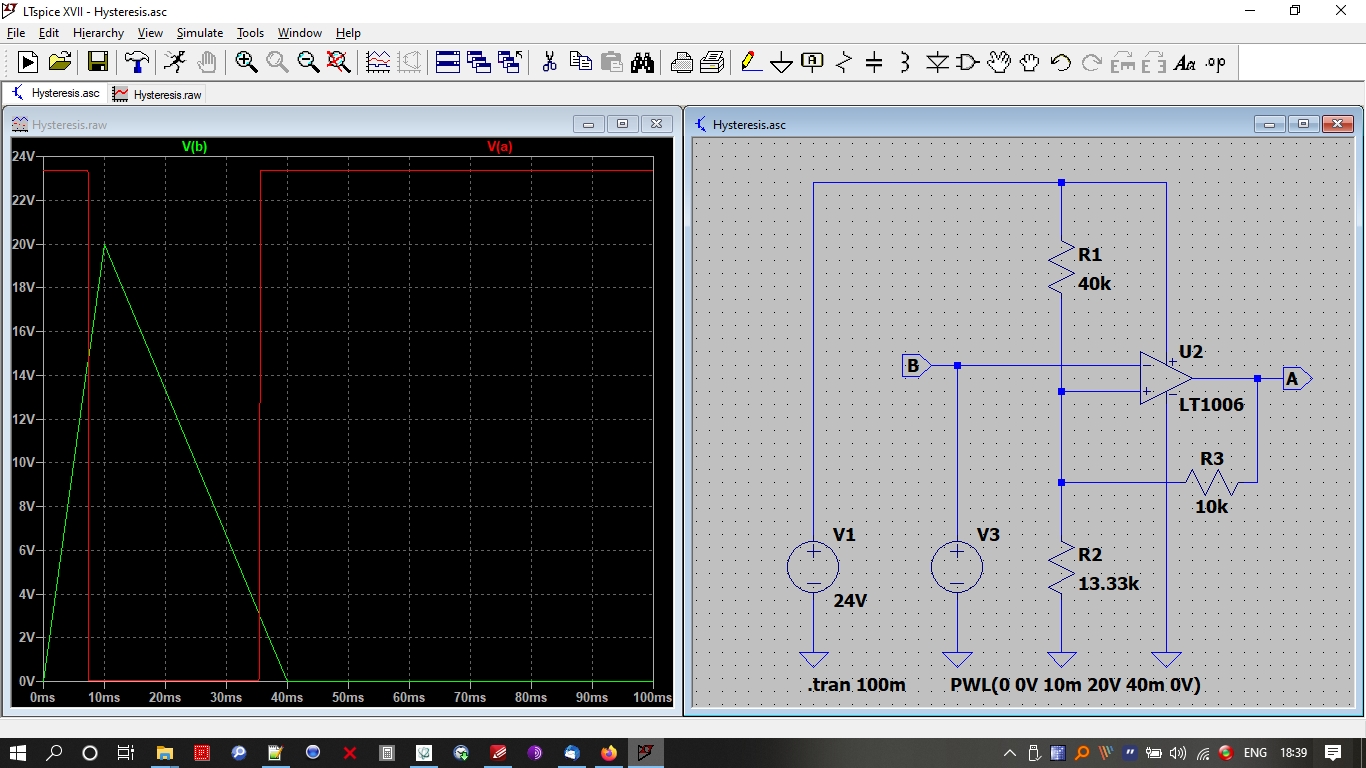The width and height of the screenshot is (1366, 768).
Task: Select the Text Aa tool
Action: 1185,62
